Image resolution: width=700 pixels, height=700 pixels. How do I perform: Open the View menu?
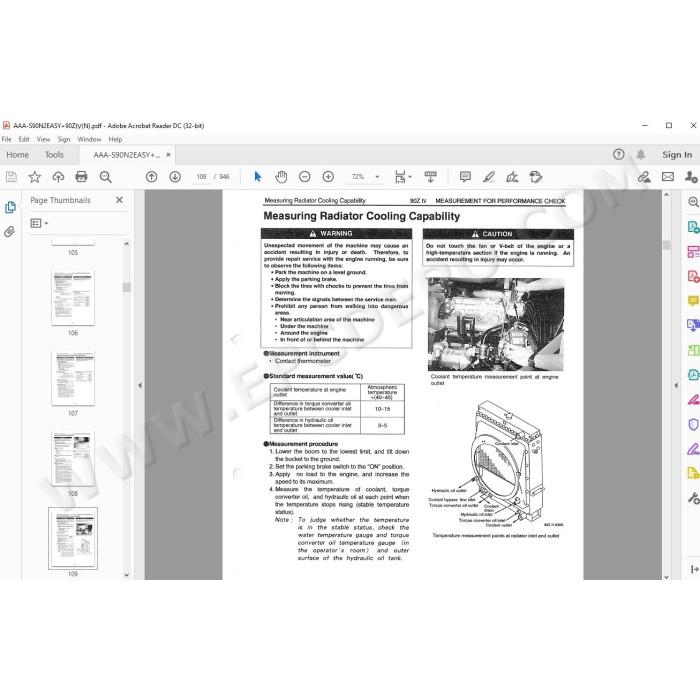coord(43,139)
